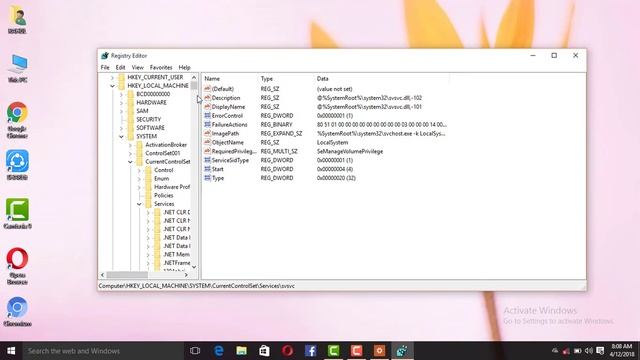
Task: Click the SeManageVolumePrivilege data text
Action: point(350,151)
